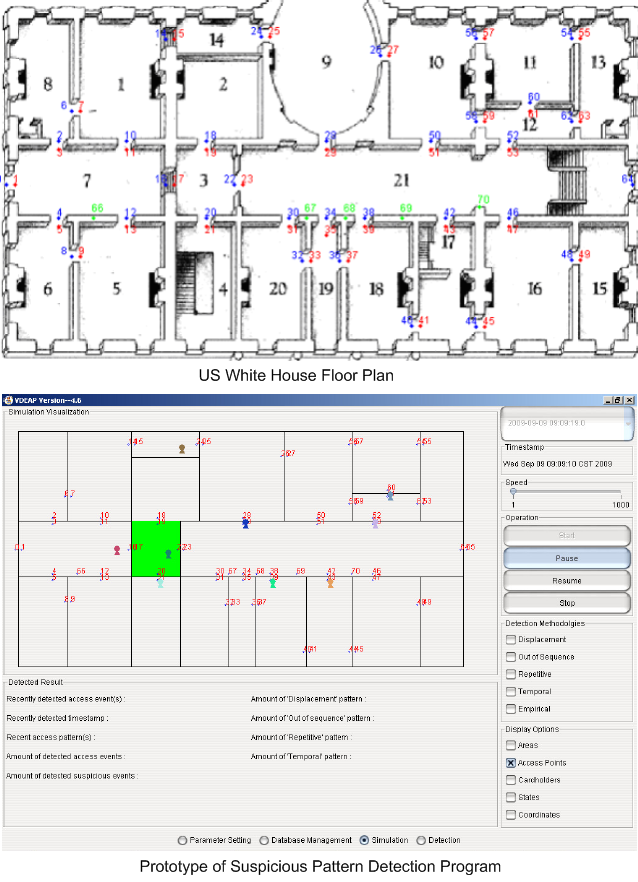This screenshot has width=638, height=882.
Task: Click the maroon cardholder figure in the left corridor
Action: coord(117,550)
